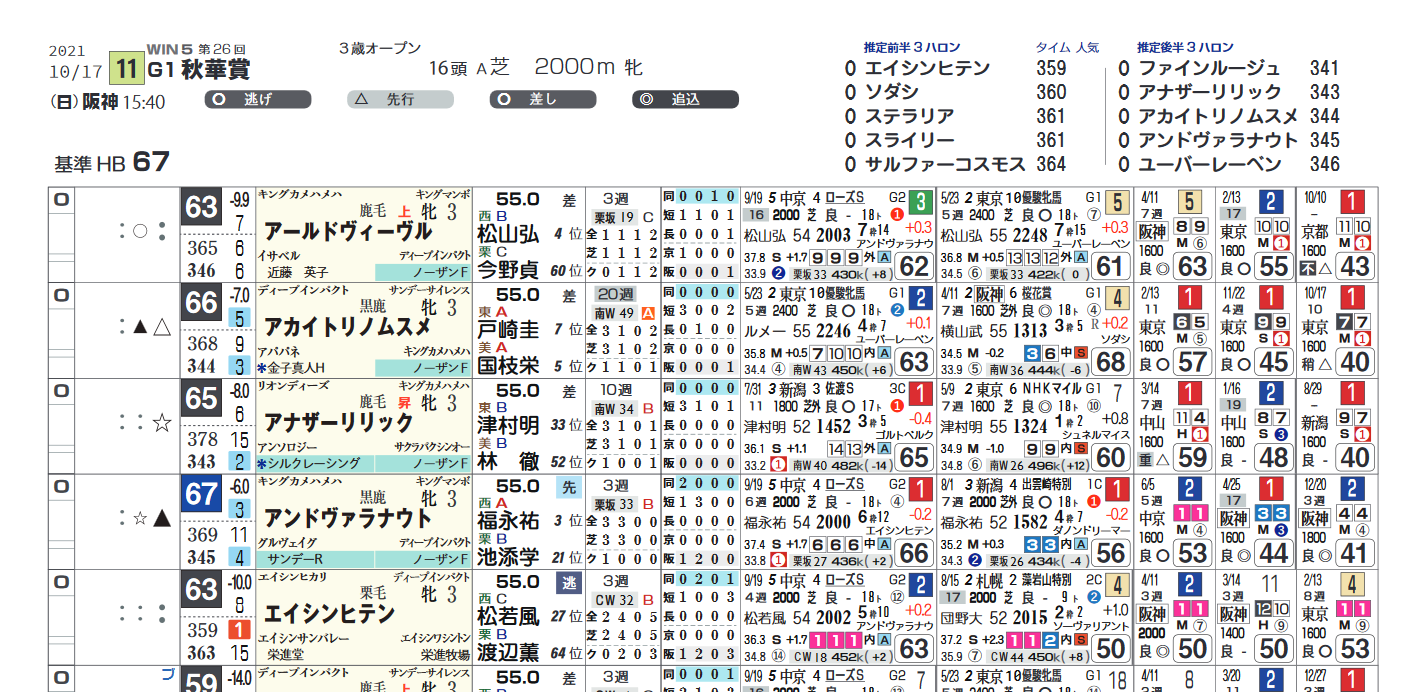Click the 逃 style badge in エイシンヒテン's row
This screenshot has height=692, width=1419.
click(567, 582)
